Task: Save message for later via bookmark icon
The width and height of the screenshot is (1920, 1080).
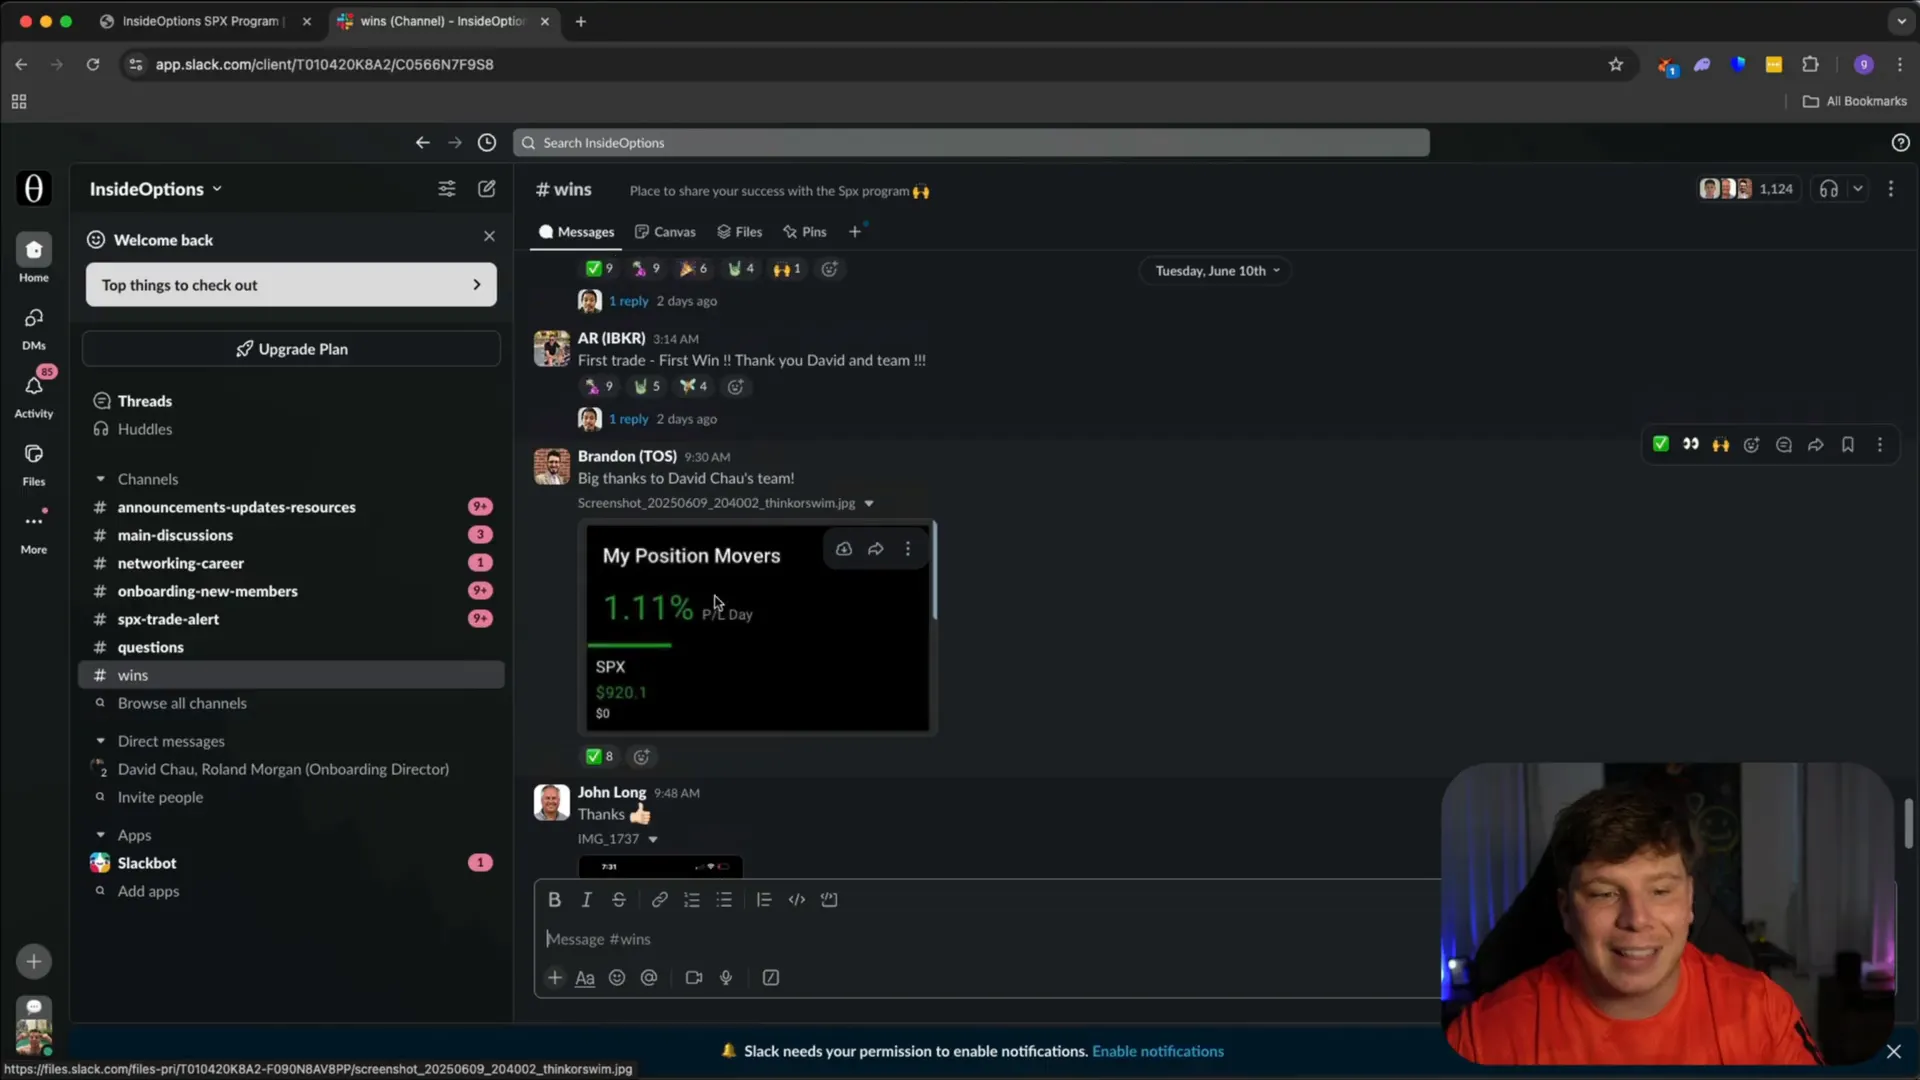Action: [1848, 445]
